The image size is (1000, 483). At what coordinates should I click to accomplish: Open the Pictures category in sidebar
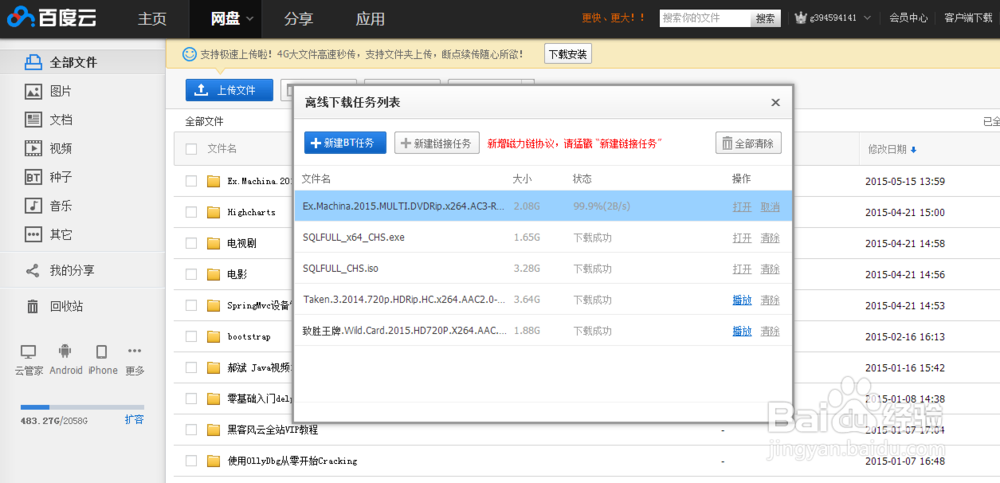(x=48, y=91)
